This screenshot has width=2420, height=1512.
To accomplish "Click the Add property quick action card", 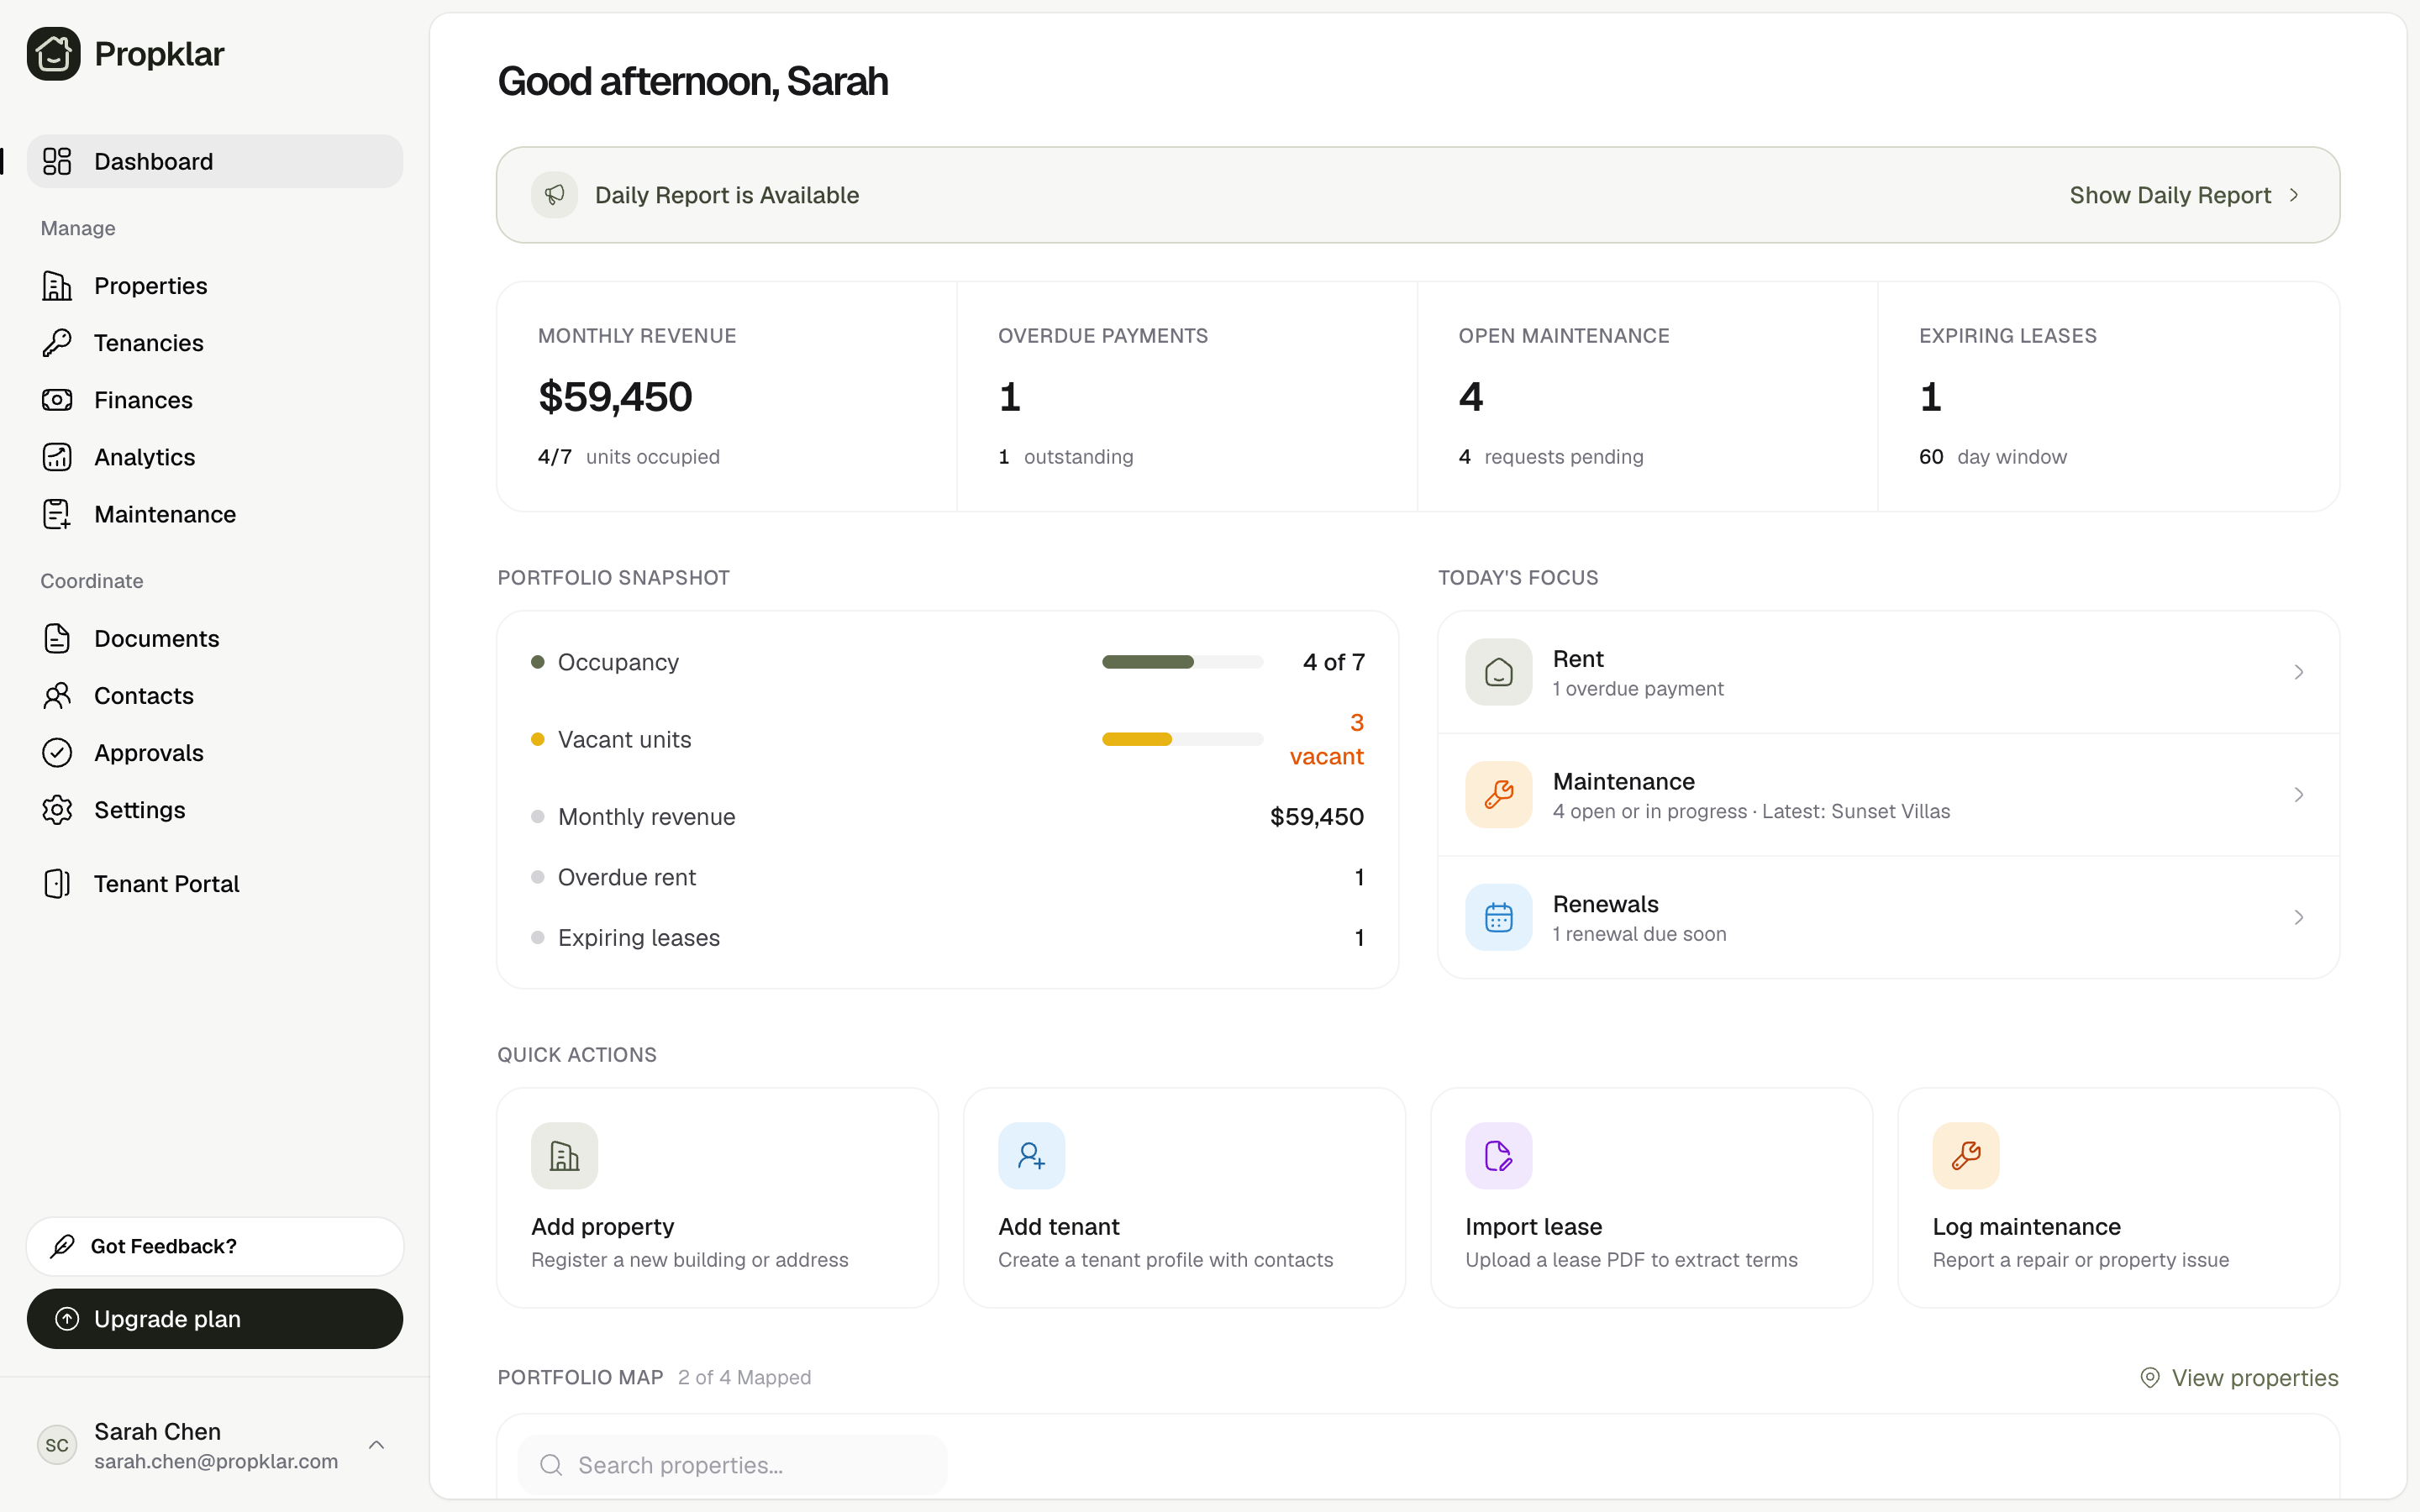I will pyautogui.click(x=717, y=1198).
